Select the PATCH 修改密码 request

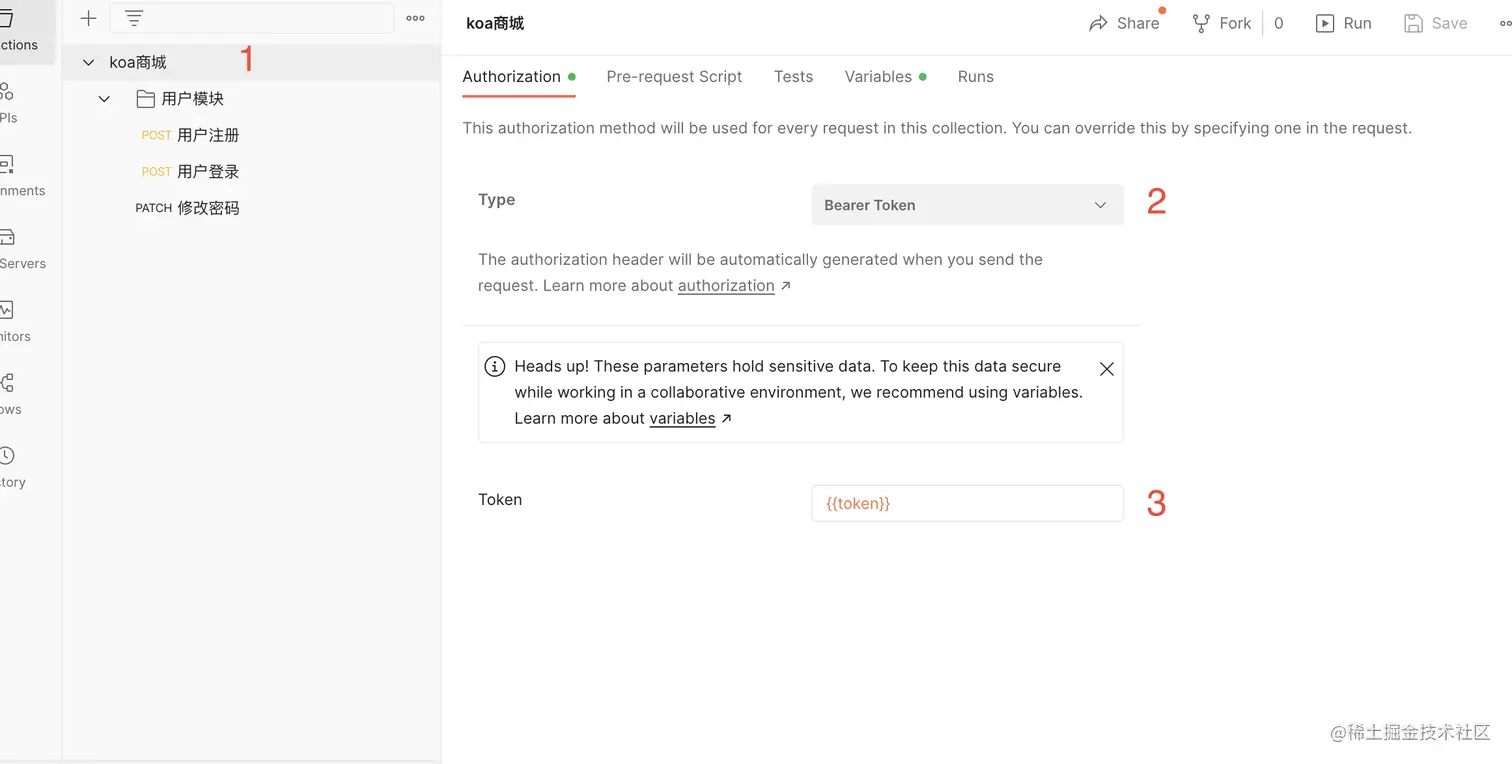point(188,208)
